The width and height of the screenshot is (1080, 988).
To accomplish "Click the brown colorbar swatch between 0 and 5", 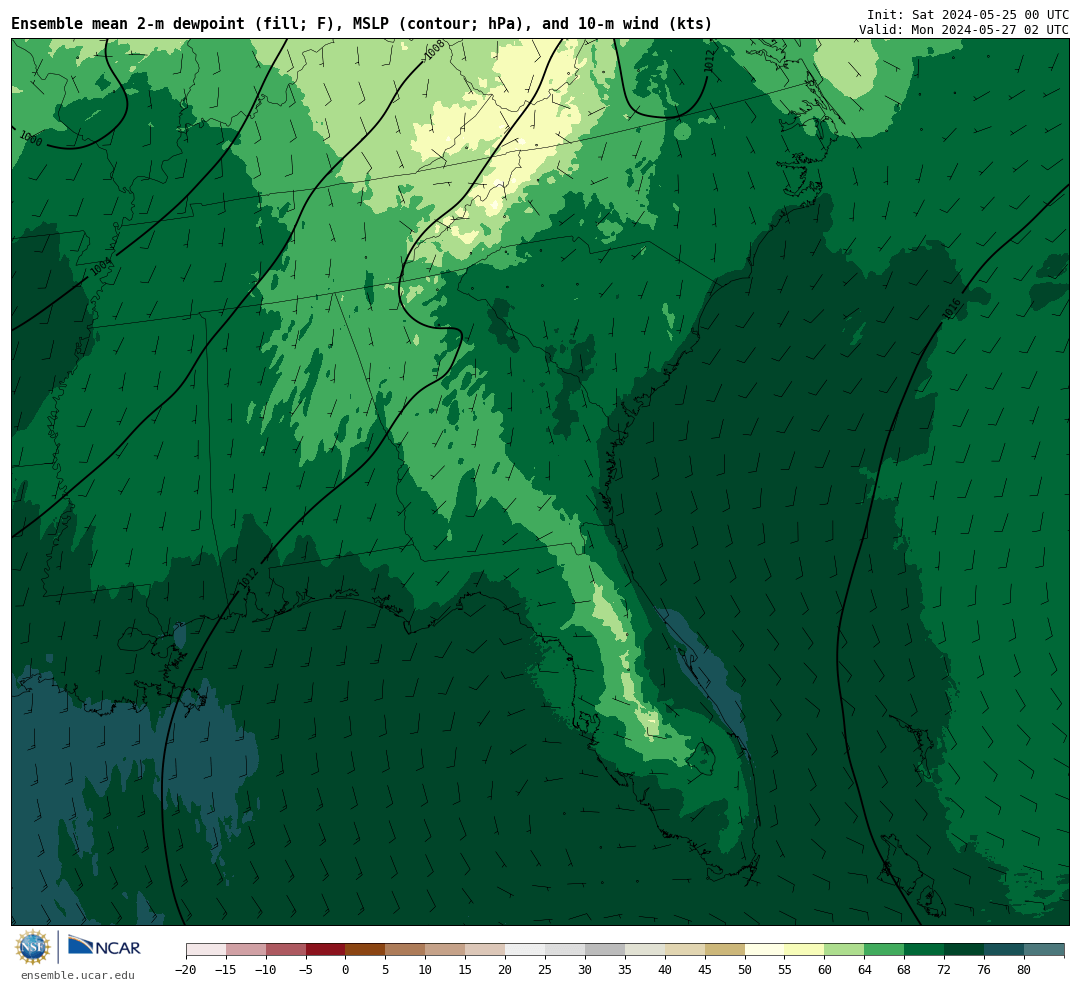I will 366,950.
